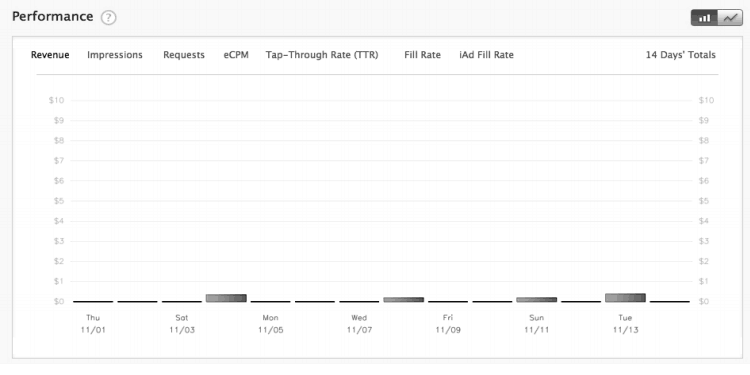Select the Impressions metric tab

coord(115,55)
